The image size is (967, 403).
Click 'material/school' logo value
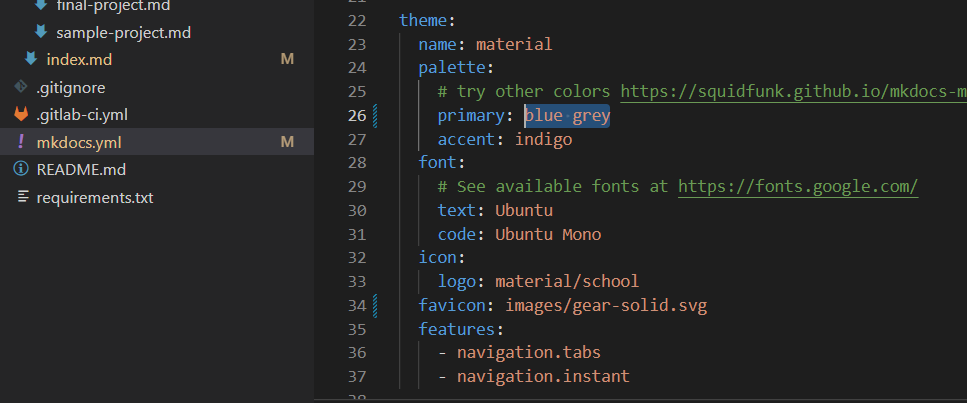(x=567, y=282)
